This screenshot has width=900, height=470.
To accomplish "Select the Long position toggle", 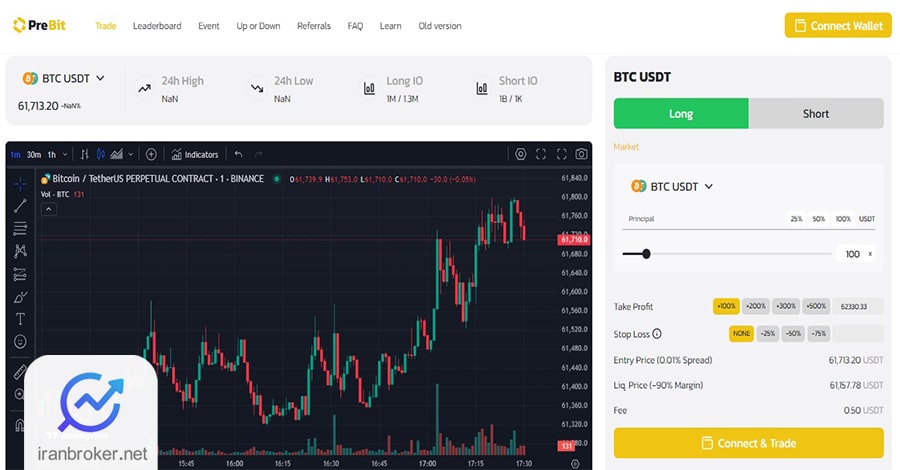I will pyautogui.click(x=681, y=114).
